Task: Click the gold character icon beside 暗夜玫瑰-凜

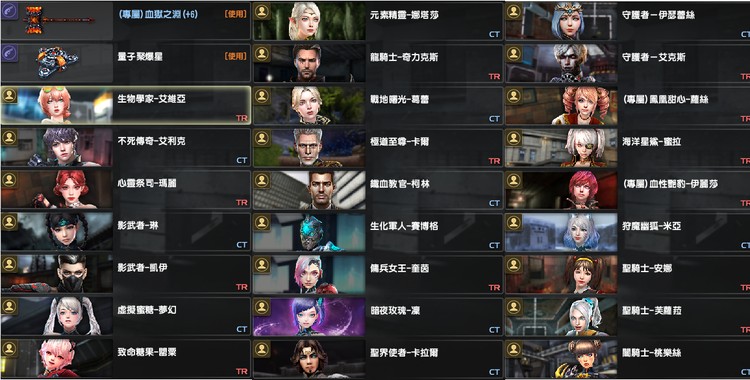Action: [x=262, y=306]
